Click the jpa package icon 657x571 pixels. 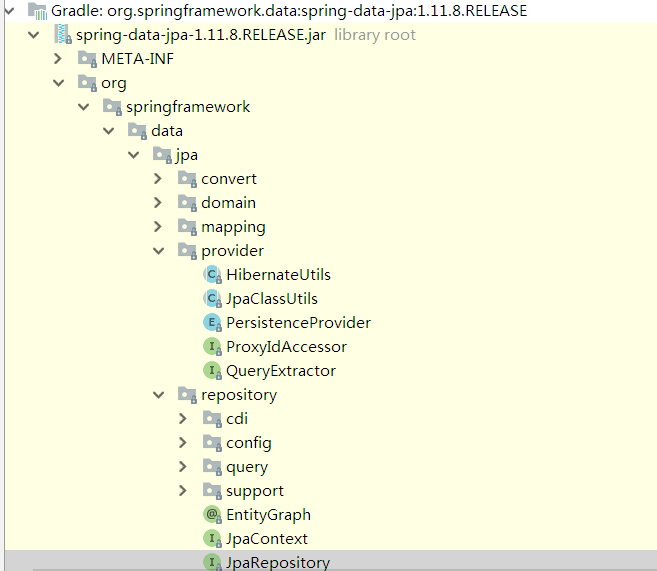163,155
